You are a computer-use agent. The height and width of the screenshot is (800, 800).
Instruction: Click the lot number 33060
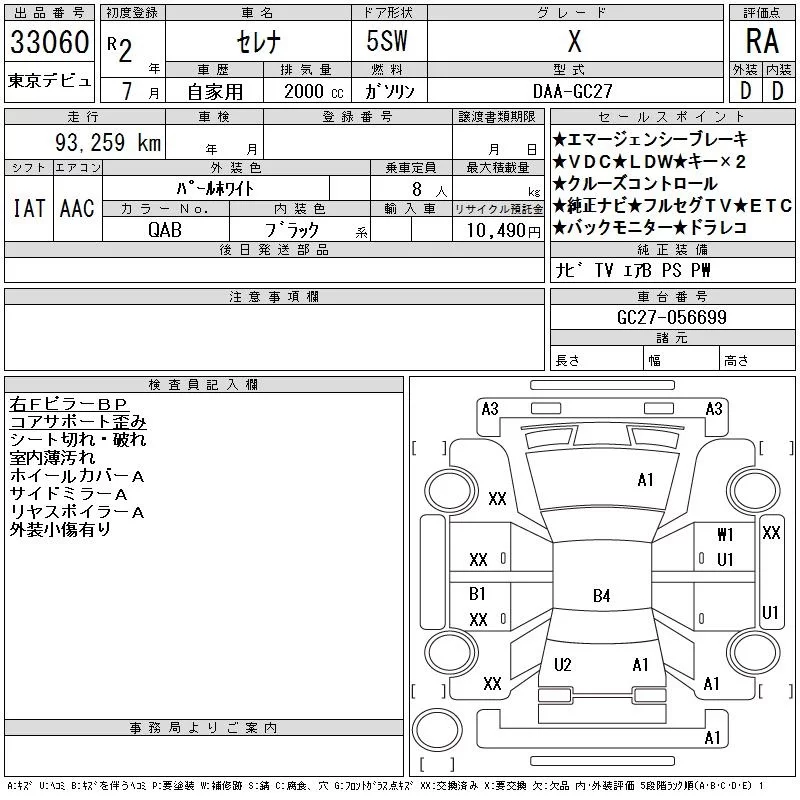pos(50,43)
